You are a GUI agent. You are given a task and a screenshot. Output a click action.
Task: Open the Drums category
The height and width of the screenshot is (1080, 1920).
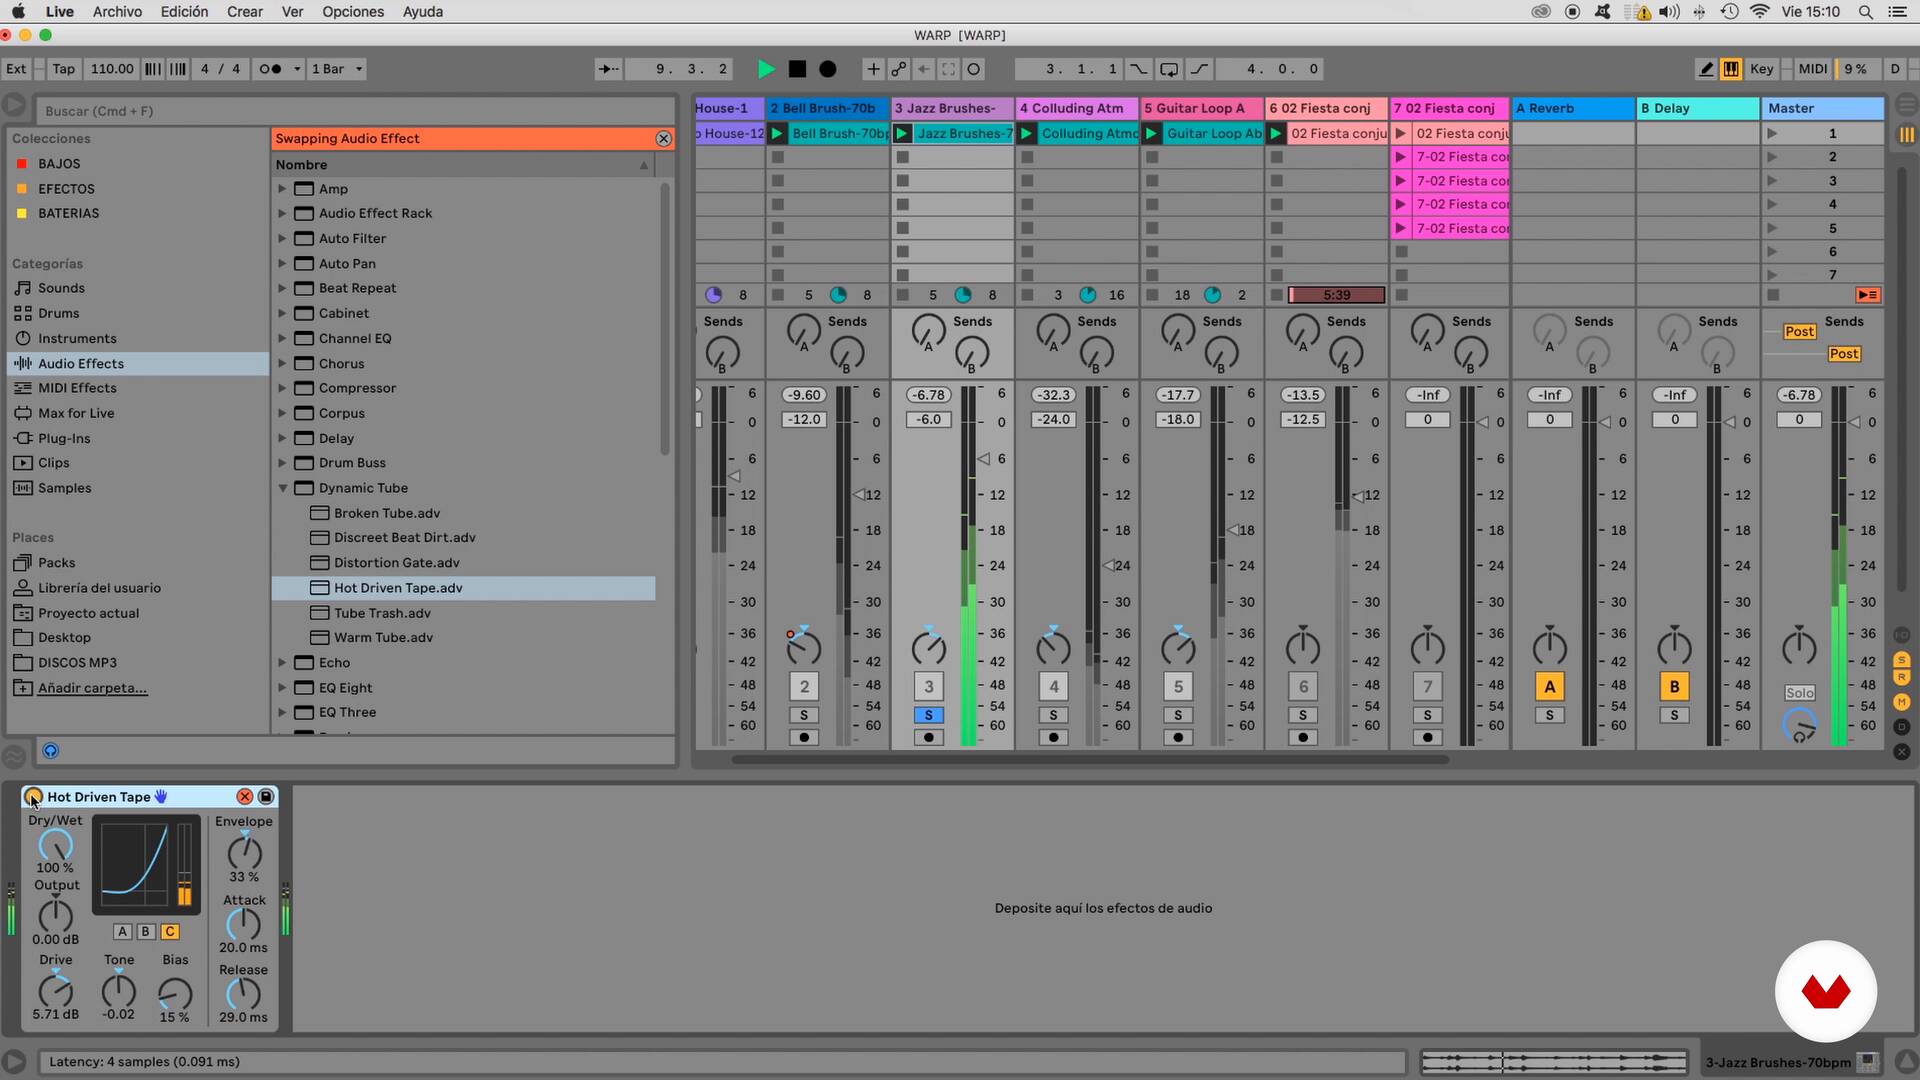[x=58, y=313]
